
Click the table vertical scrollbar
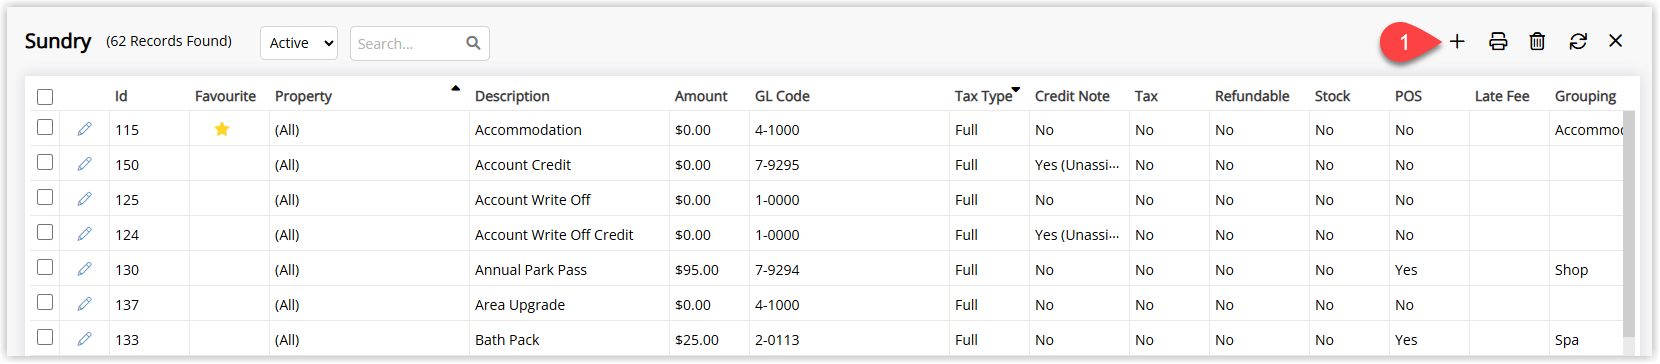(1629, 224)
